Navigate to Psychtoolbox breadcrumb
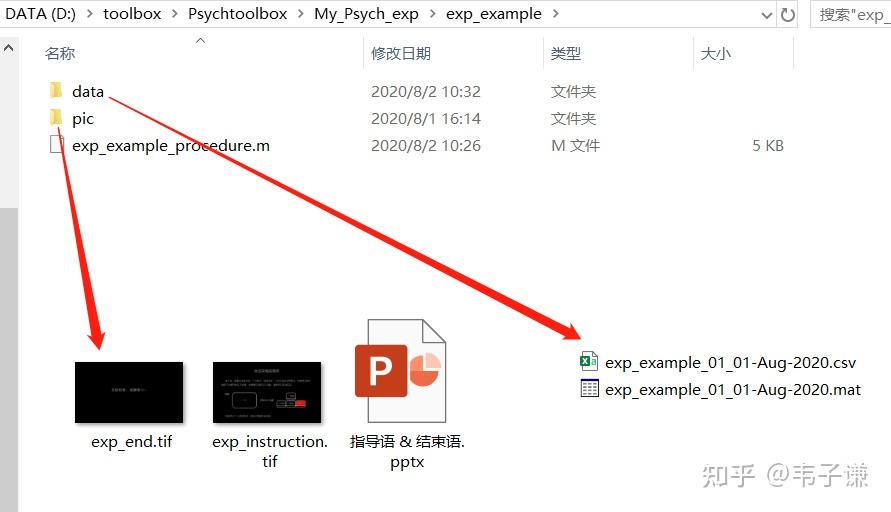891x512 pixels. pos(238,14)
